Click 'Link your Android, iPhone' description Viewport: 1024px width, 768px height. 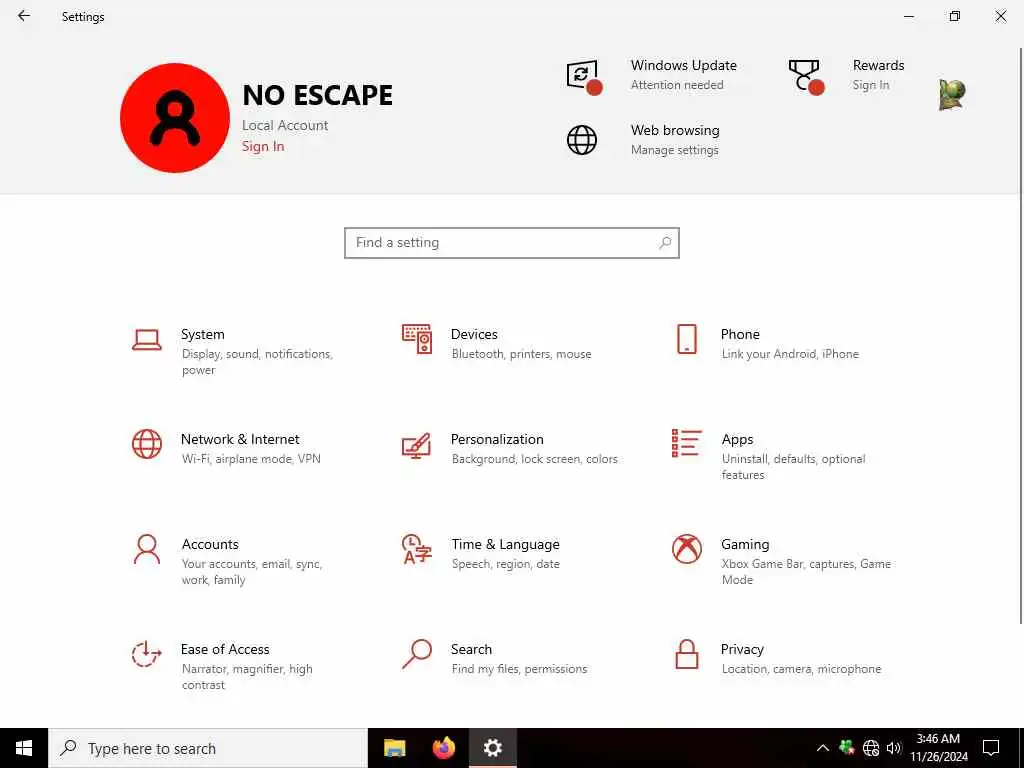tap(790, 354)
